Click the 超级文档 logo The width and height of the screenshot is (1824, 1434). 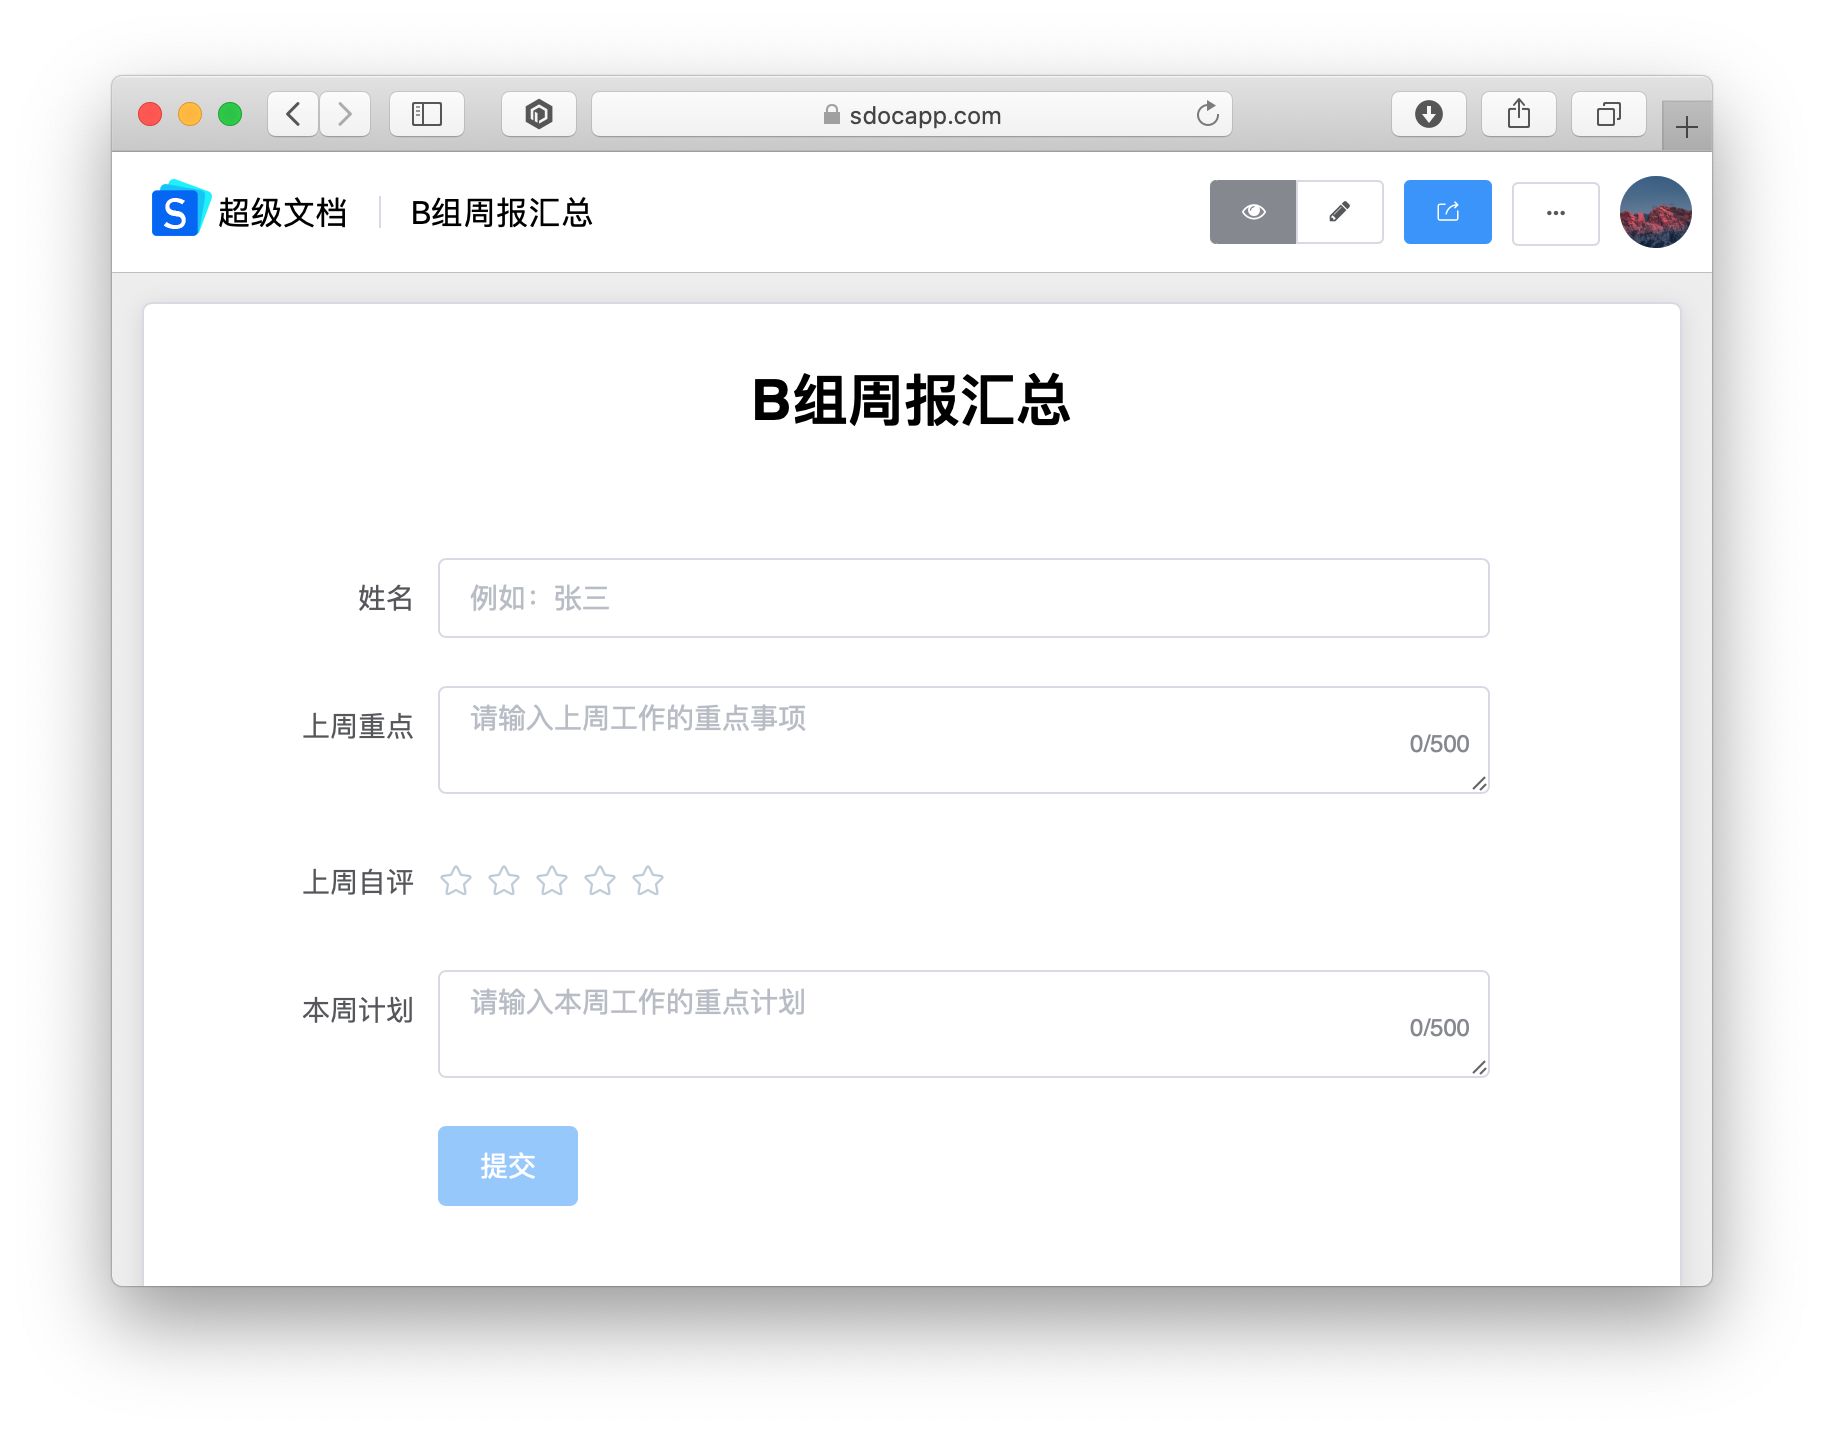tap(249, 211)
